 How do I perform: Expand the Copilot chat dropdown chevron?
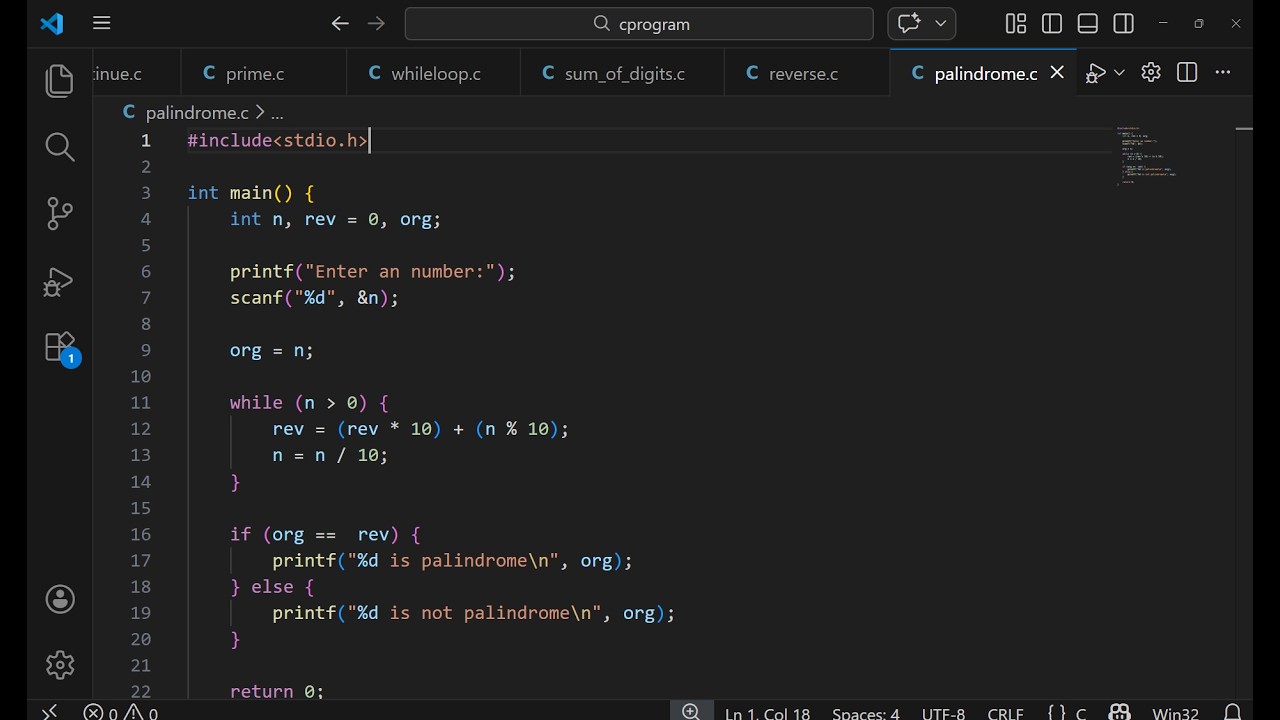tap(941, 23)
